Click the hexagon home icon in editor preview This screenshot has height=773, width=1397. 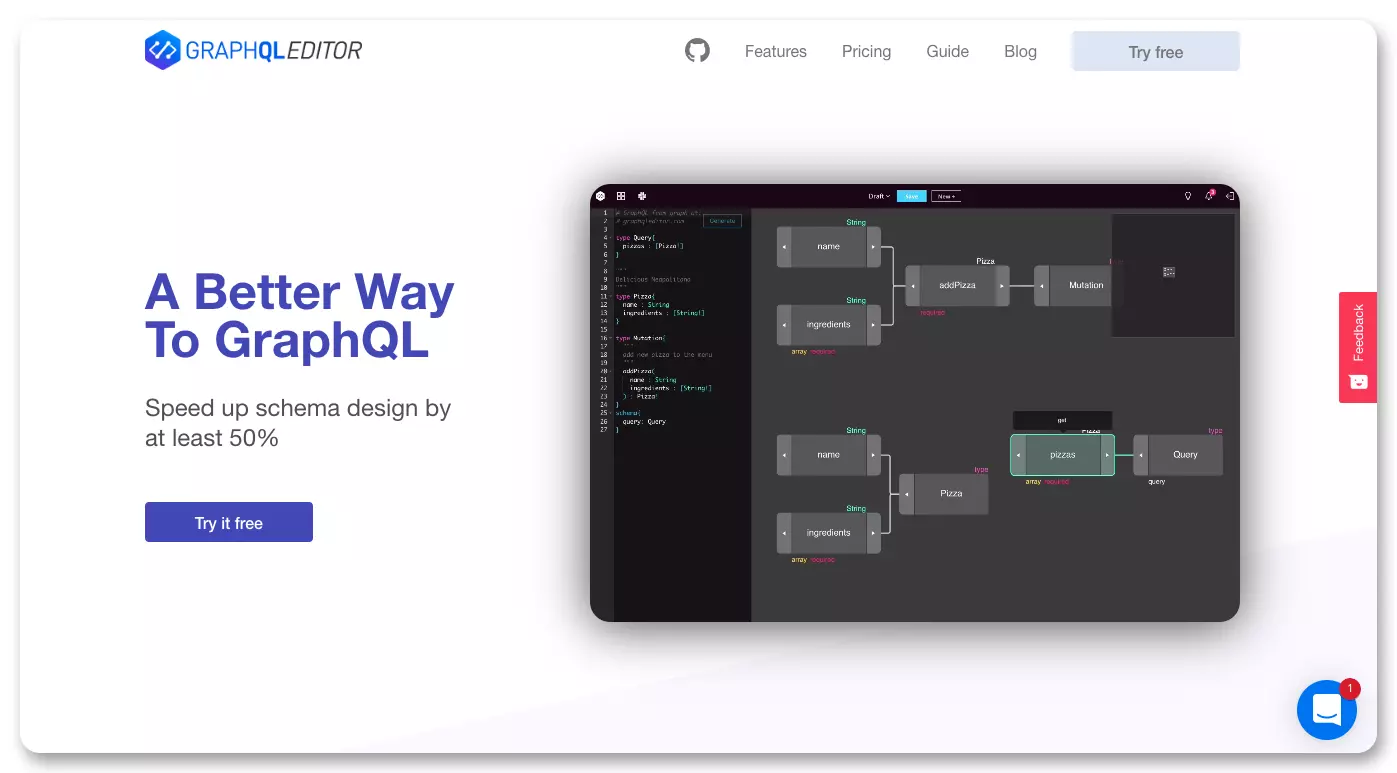[600, 196]
